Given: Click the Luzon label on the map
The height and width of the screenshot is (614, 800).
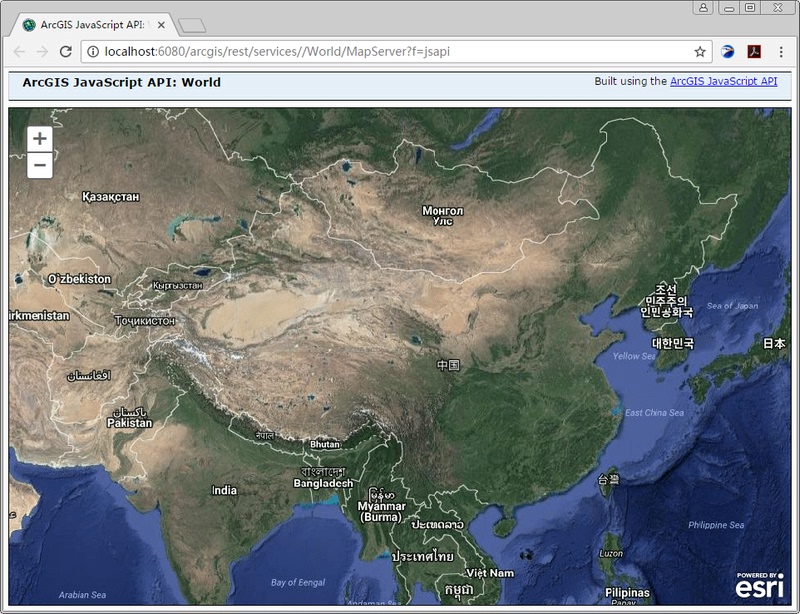Looking at the screenshot, I should click(x=611, y=553).
